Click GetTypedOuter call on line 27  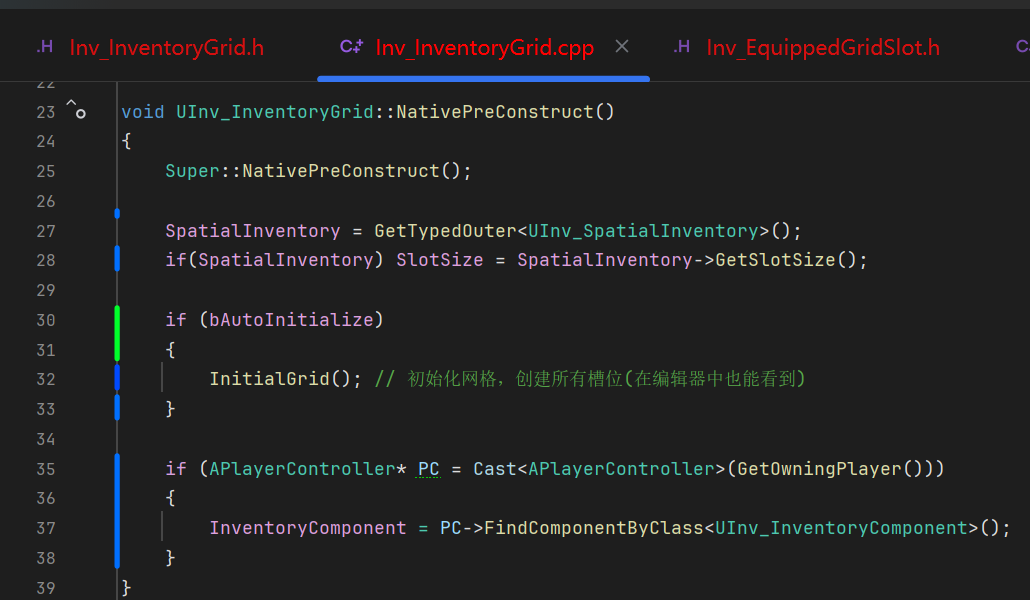(x=445, y=231)
